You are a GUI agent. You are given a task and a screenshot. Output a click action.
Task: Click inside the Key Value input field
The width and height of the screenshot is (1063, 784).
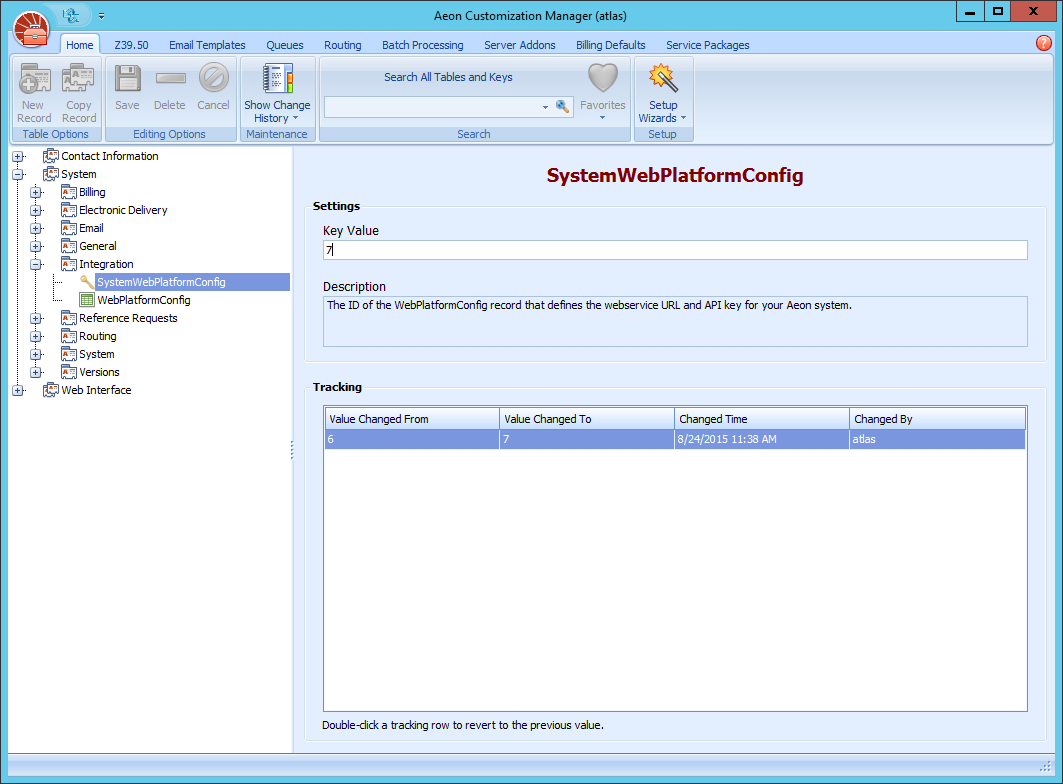click(670, 250)
